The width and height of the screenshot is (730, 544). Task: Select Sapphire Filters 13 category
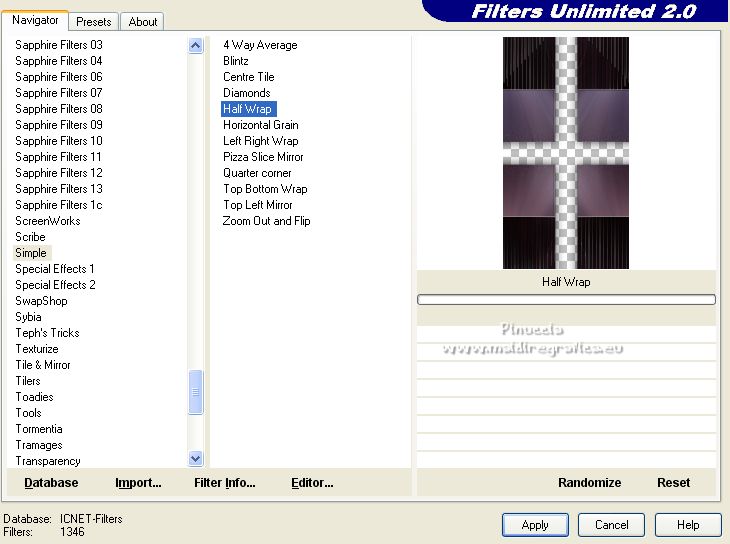(59, 189)
